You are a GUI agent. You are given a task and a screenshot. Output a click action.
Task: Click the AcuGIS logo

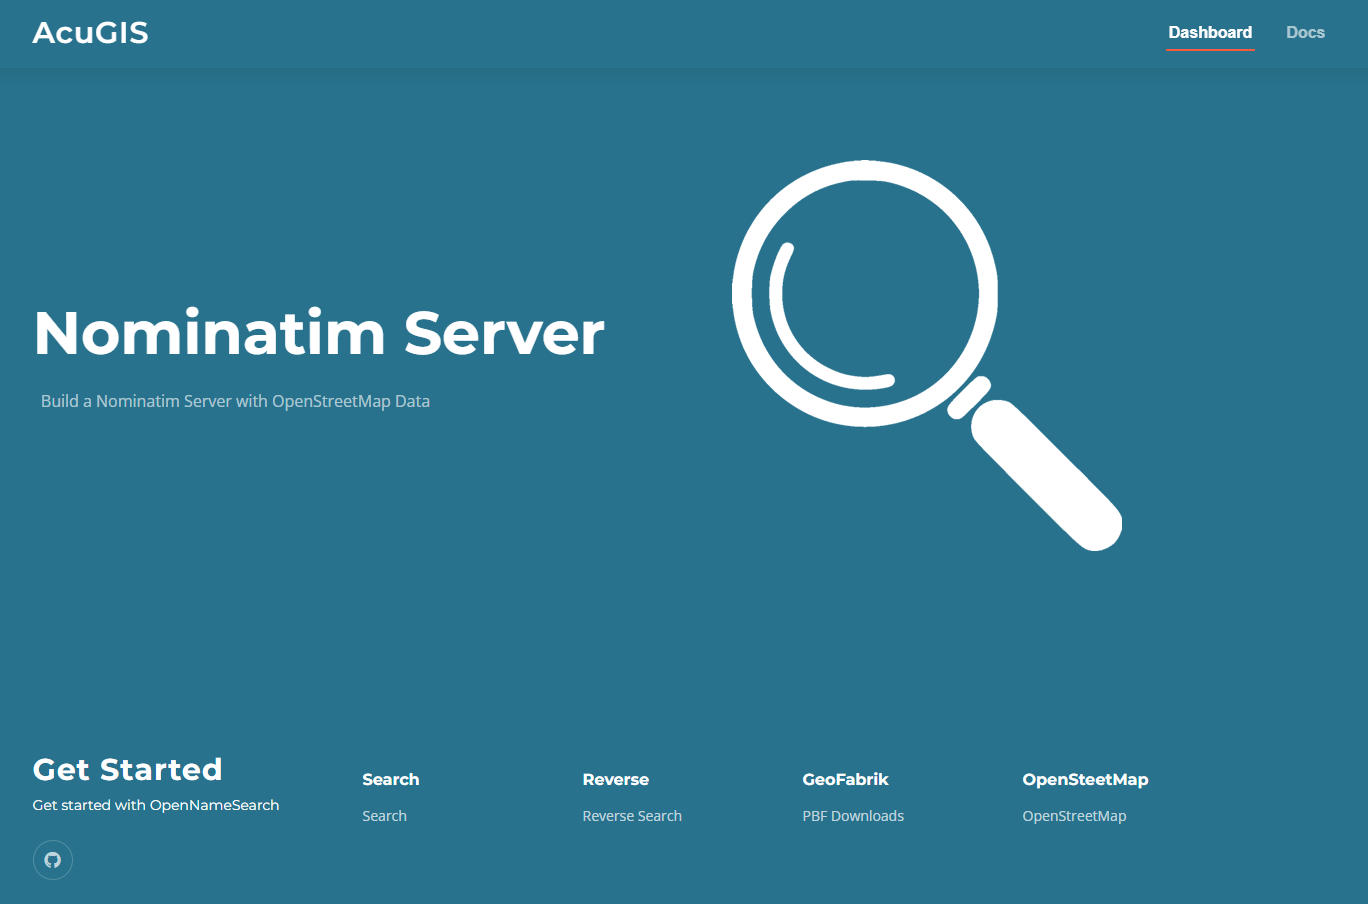(x=91, y=33)
